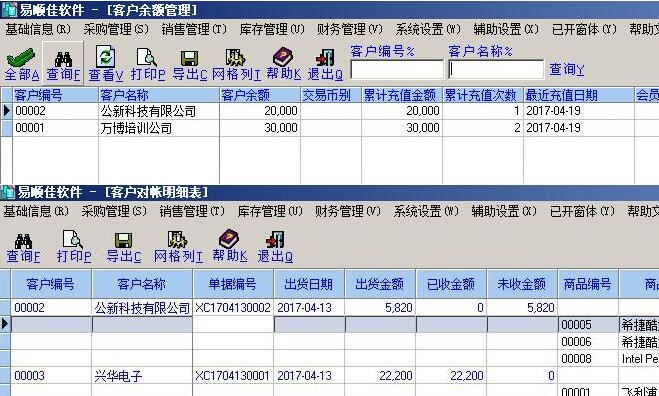Click 未收金额 column header
This screenshot has height=396, width=659.
click(x=522, y=284)
